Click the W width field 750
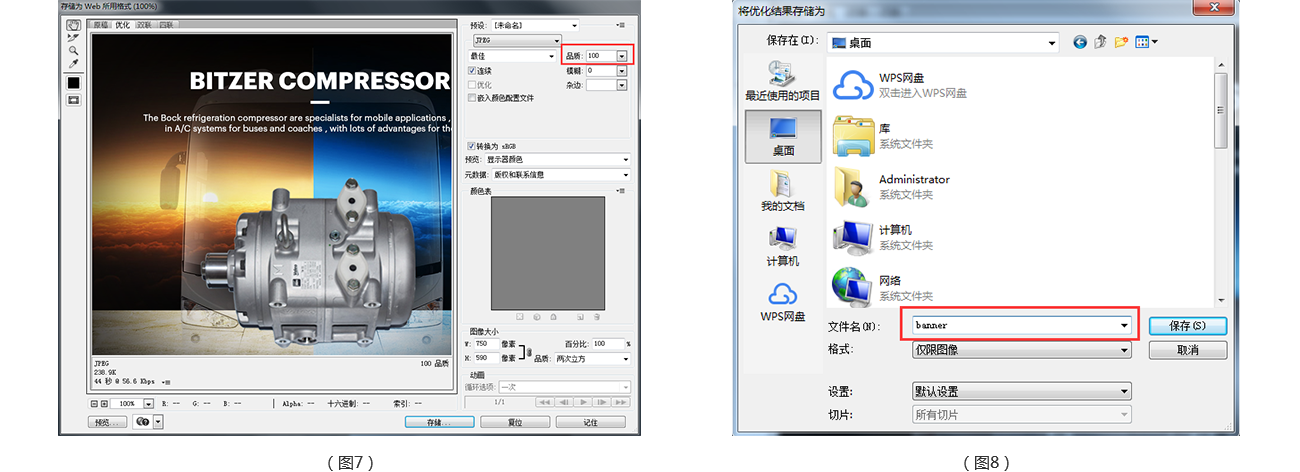Screen dimensions: 1300x472 [x=486, y=343]
